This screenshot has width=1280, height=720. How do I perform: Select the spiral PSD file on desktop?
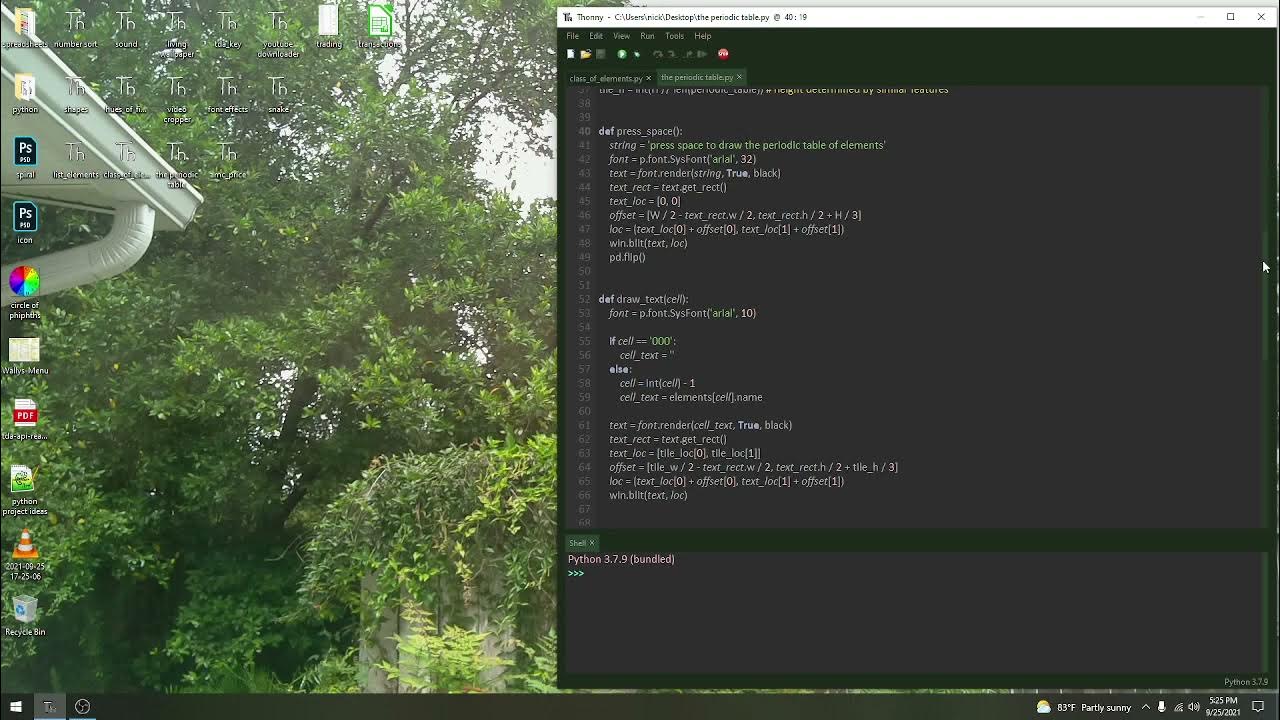click(25, 158)
